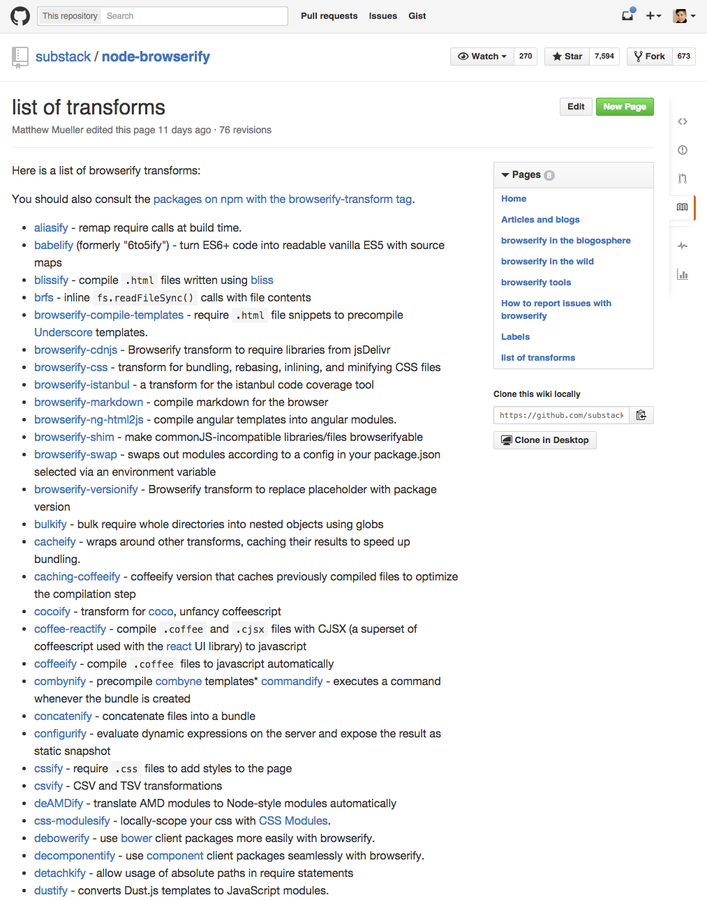
Task: Open the browserify-istanbul link
Action: [x=81, y=385]
